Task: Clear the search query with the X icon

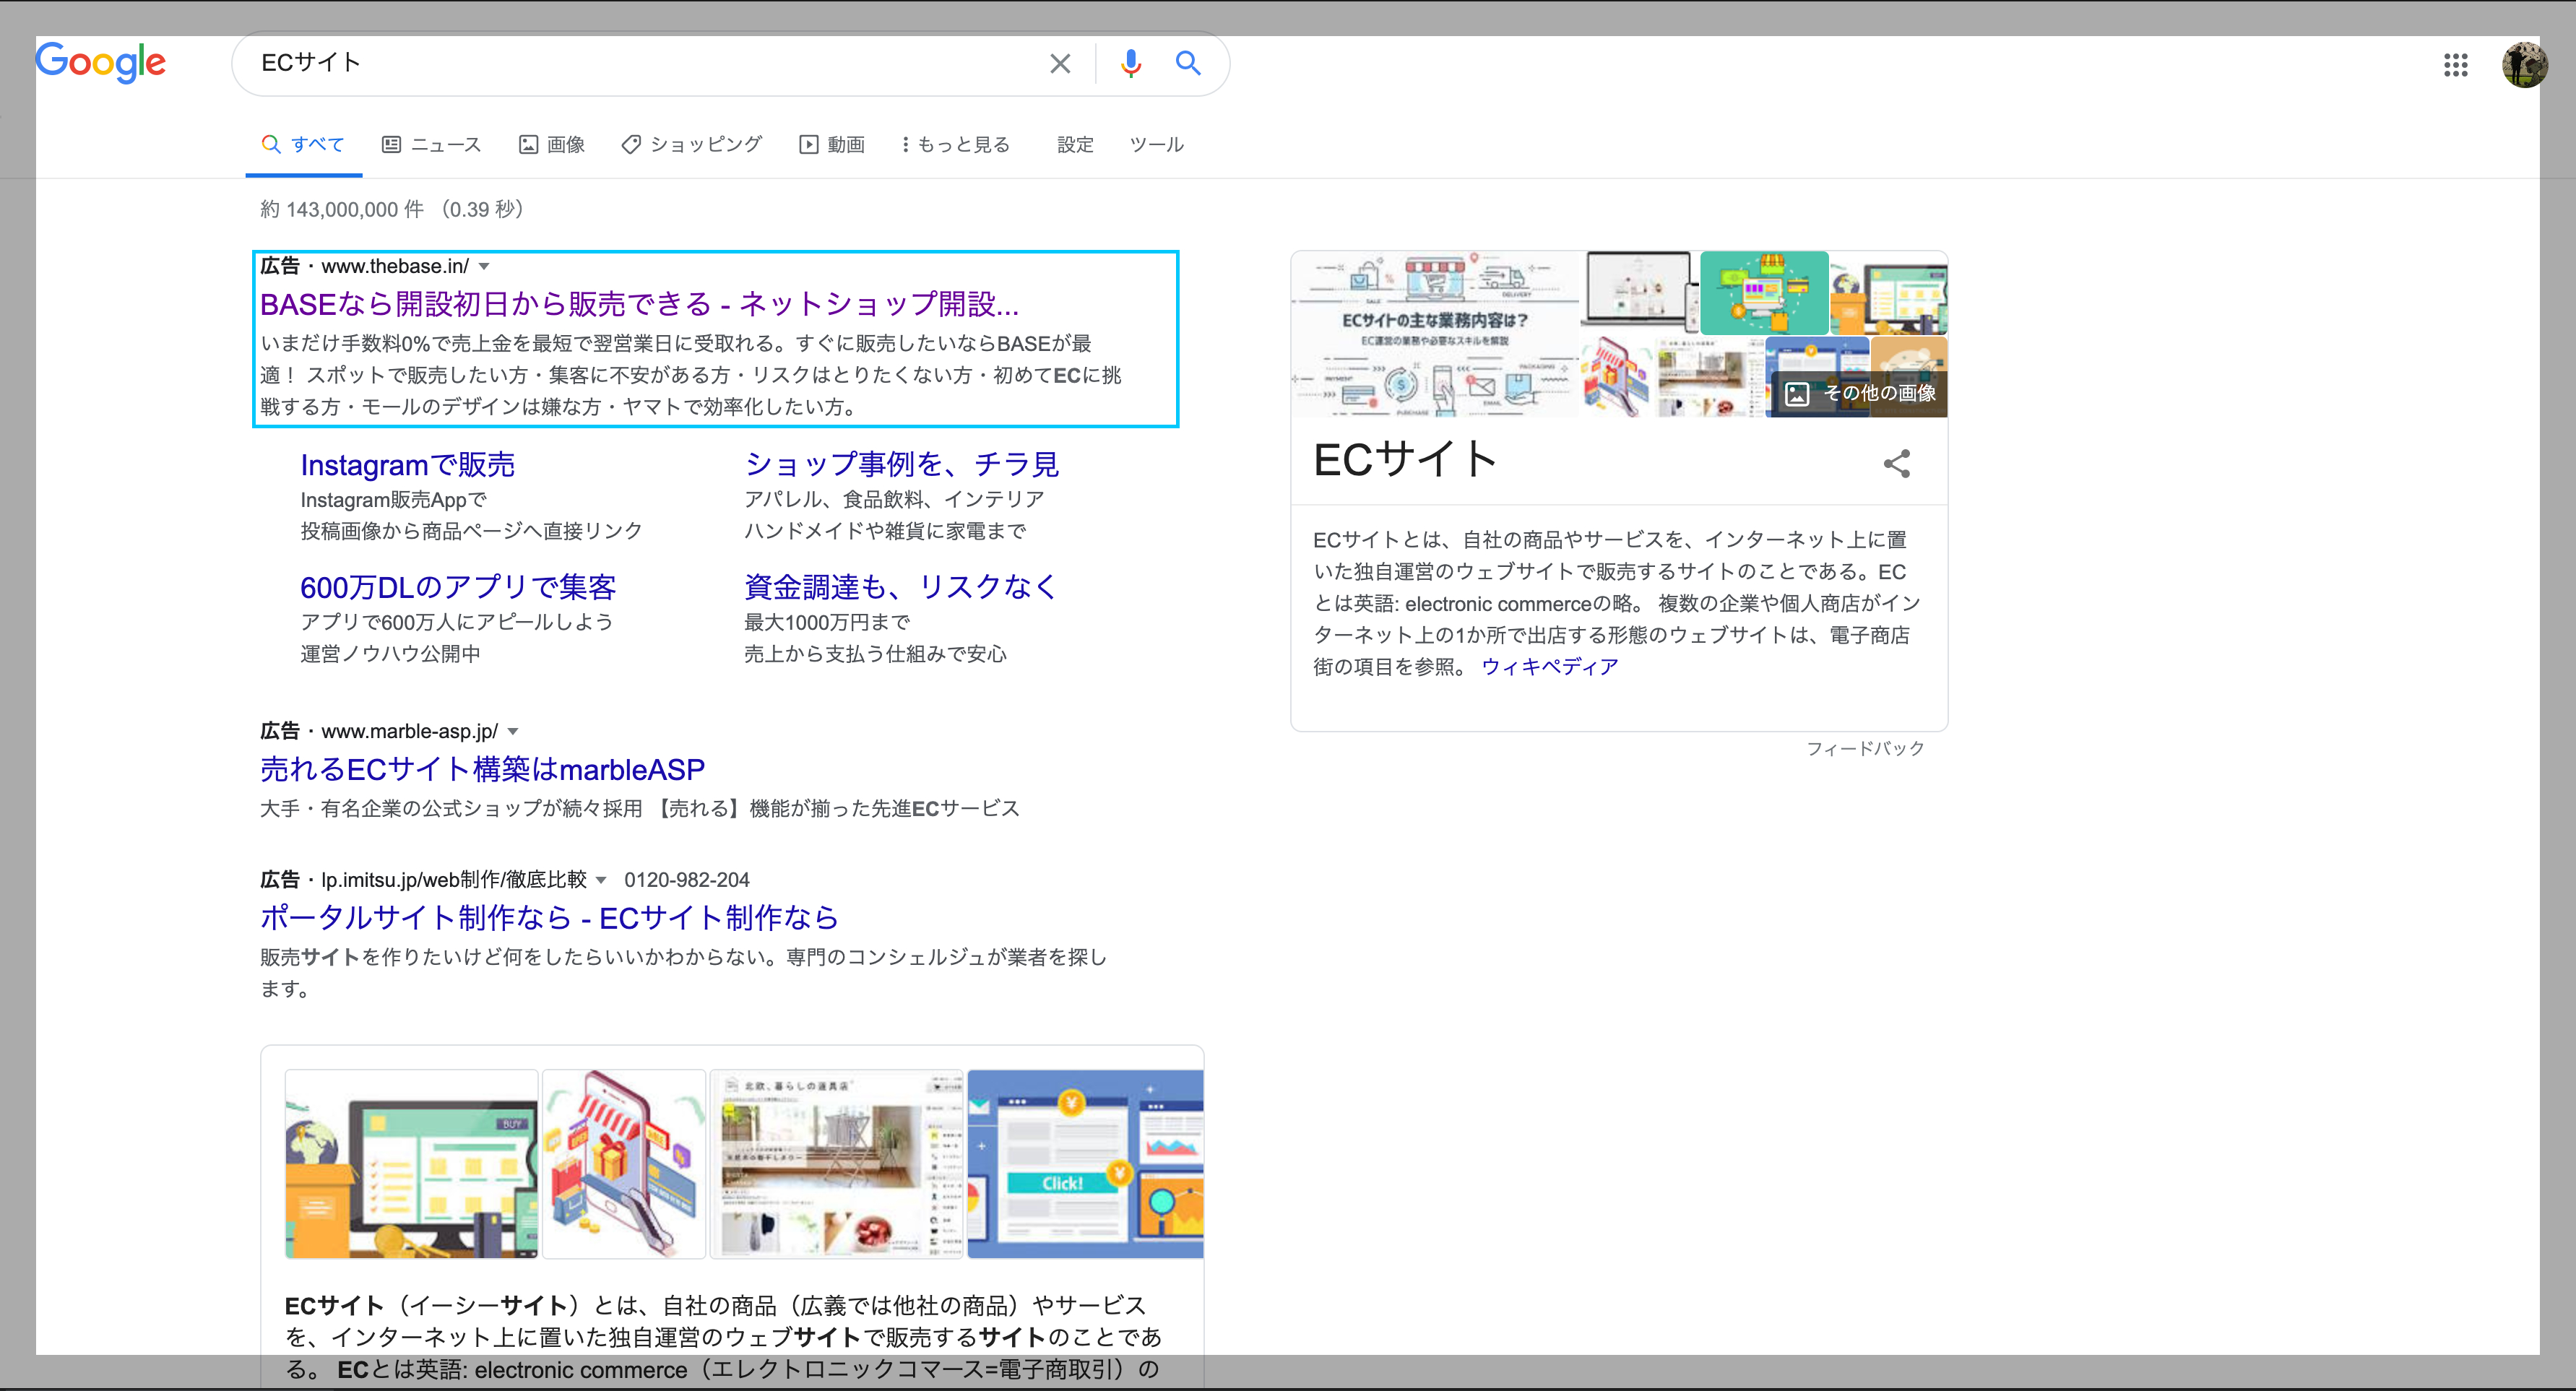Action: tap(1060, 63)
